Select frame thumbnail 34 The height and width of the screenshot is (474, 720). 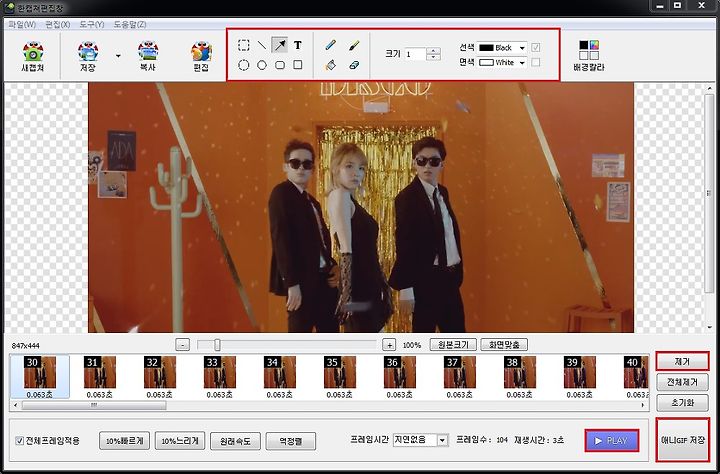280,377
